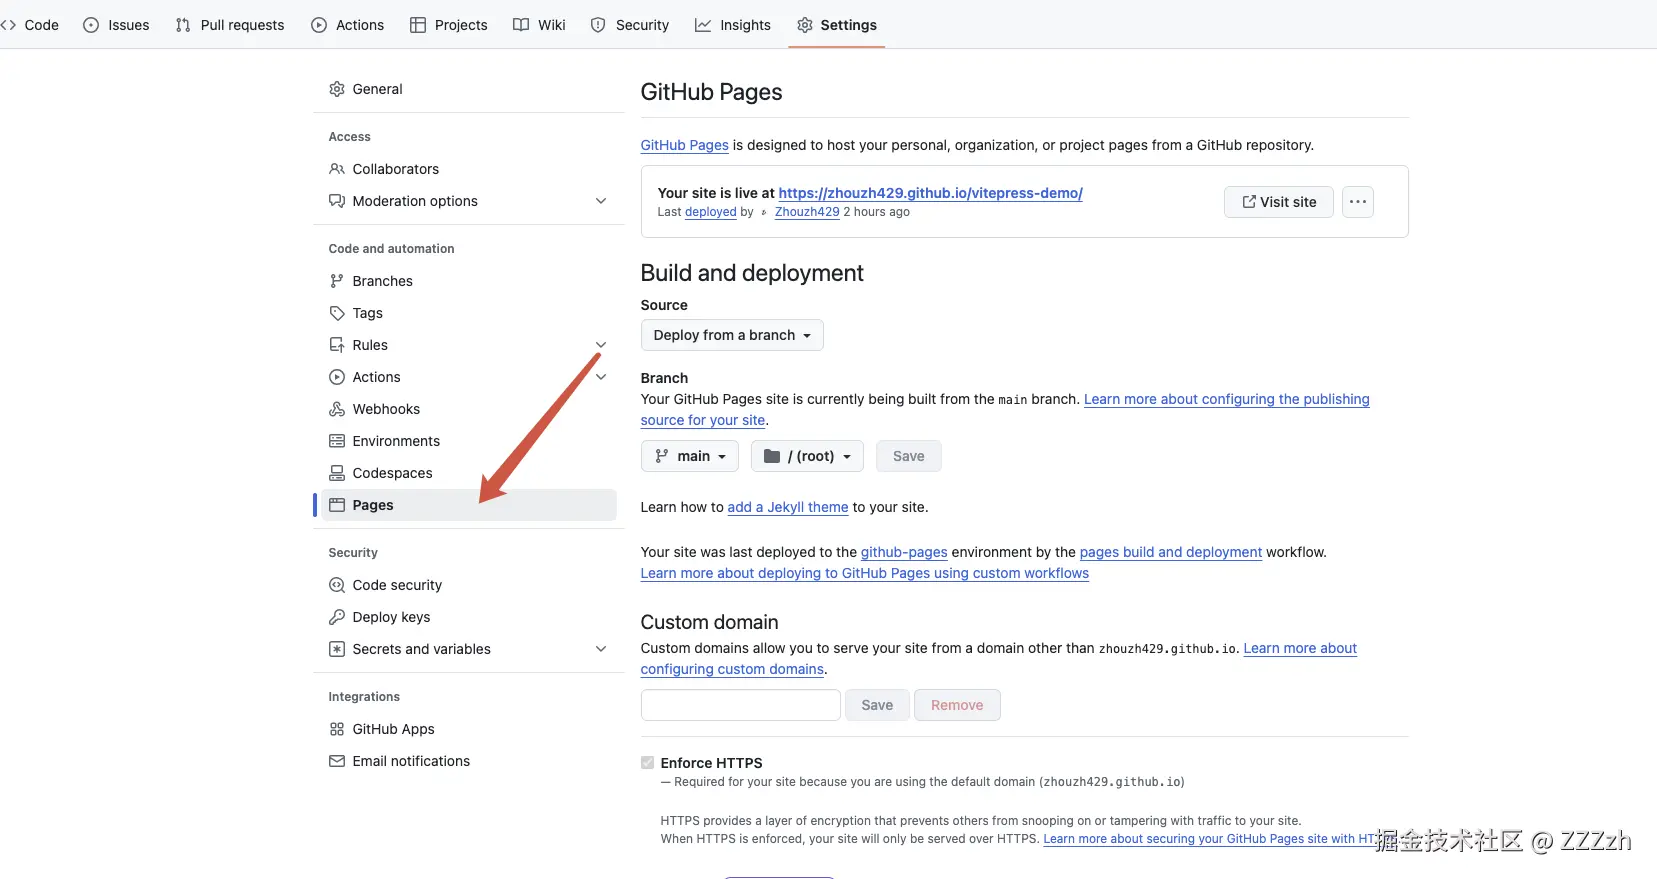Click the Codespaces icon

[x=337, y=473]
